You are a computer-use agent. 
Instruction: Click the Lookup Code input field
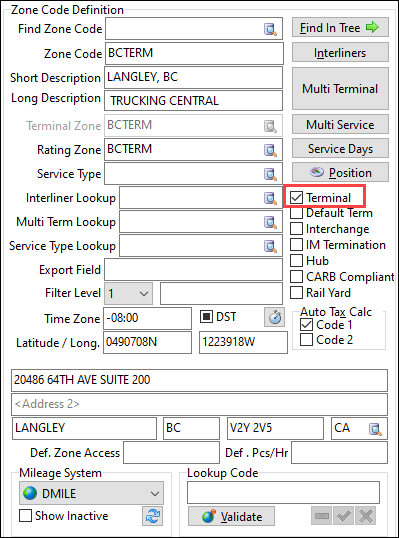tap(283, 492)
